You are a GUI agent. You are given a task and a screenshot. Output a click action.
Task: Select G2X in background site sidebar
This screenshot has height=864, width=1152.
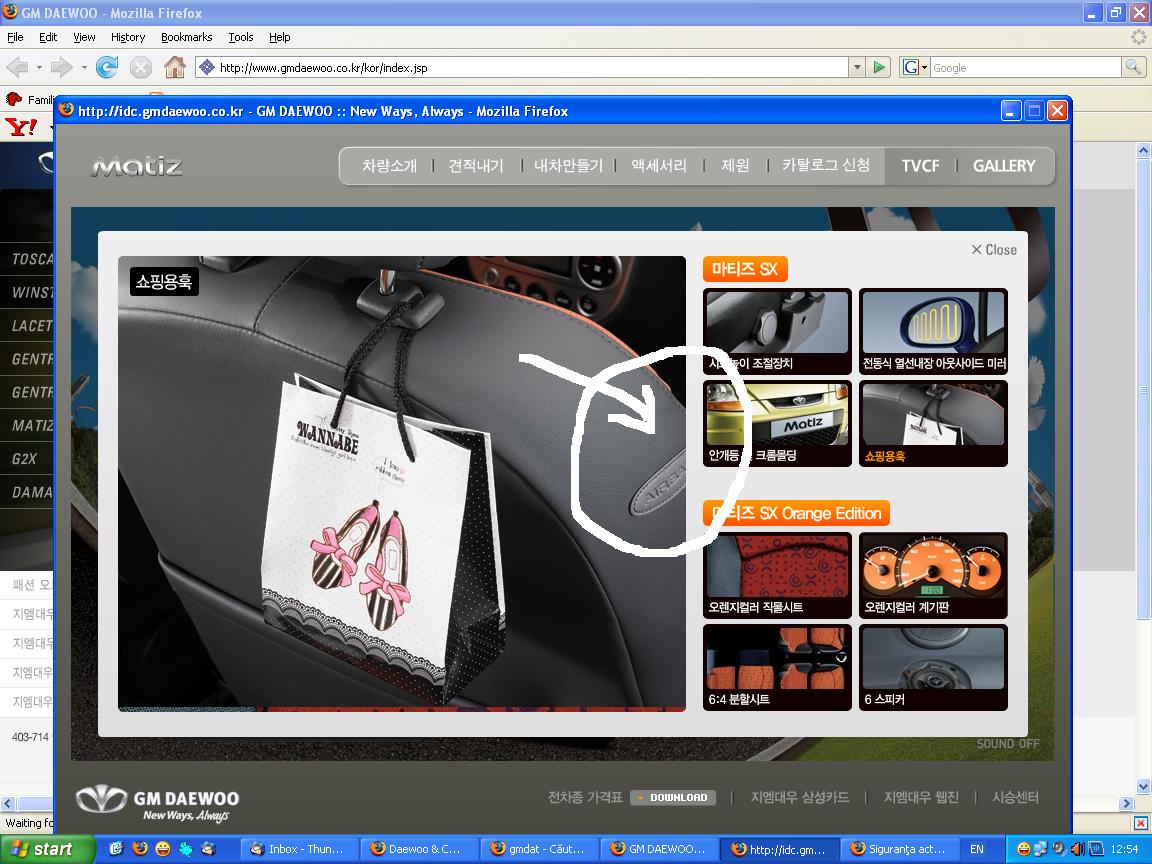[24, 458]
